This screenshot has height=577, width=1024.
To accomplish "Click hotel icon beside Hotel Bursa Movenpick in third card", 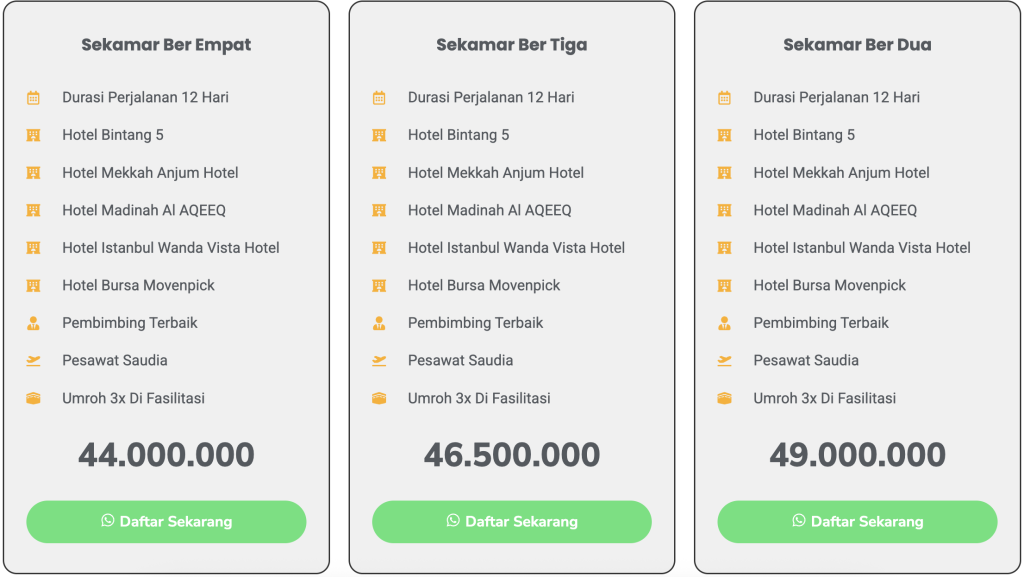I will click(x=724, y=285).
